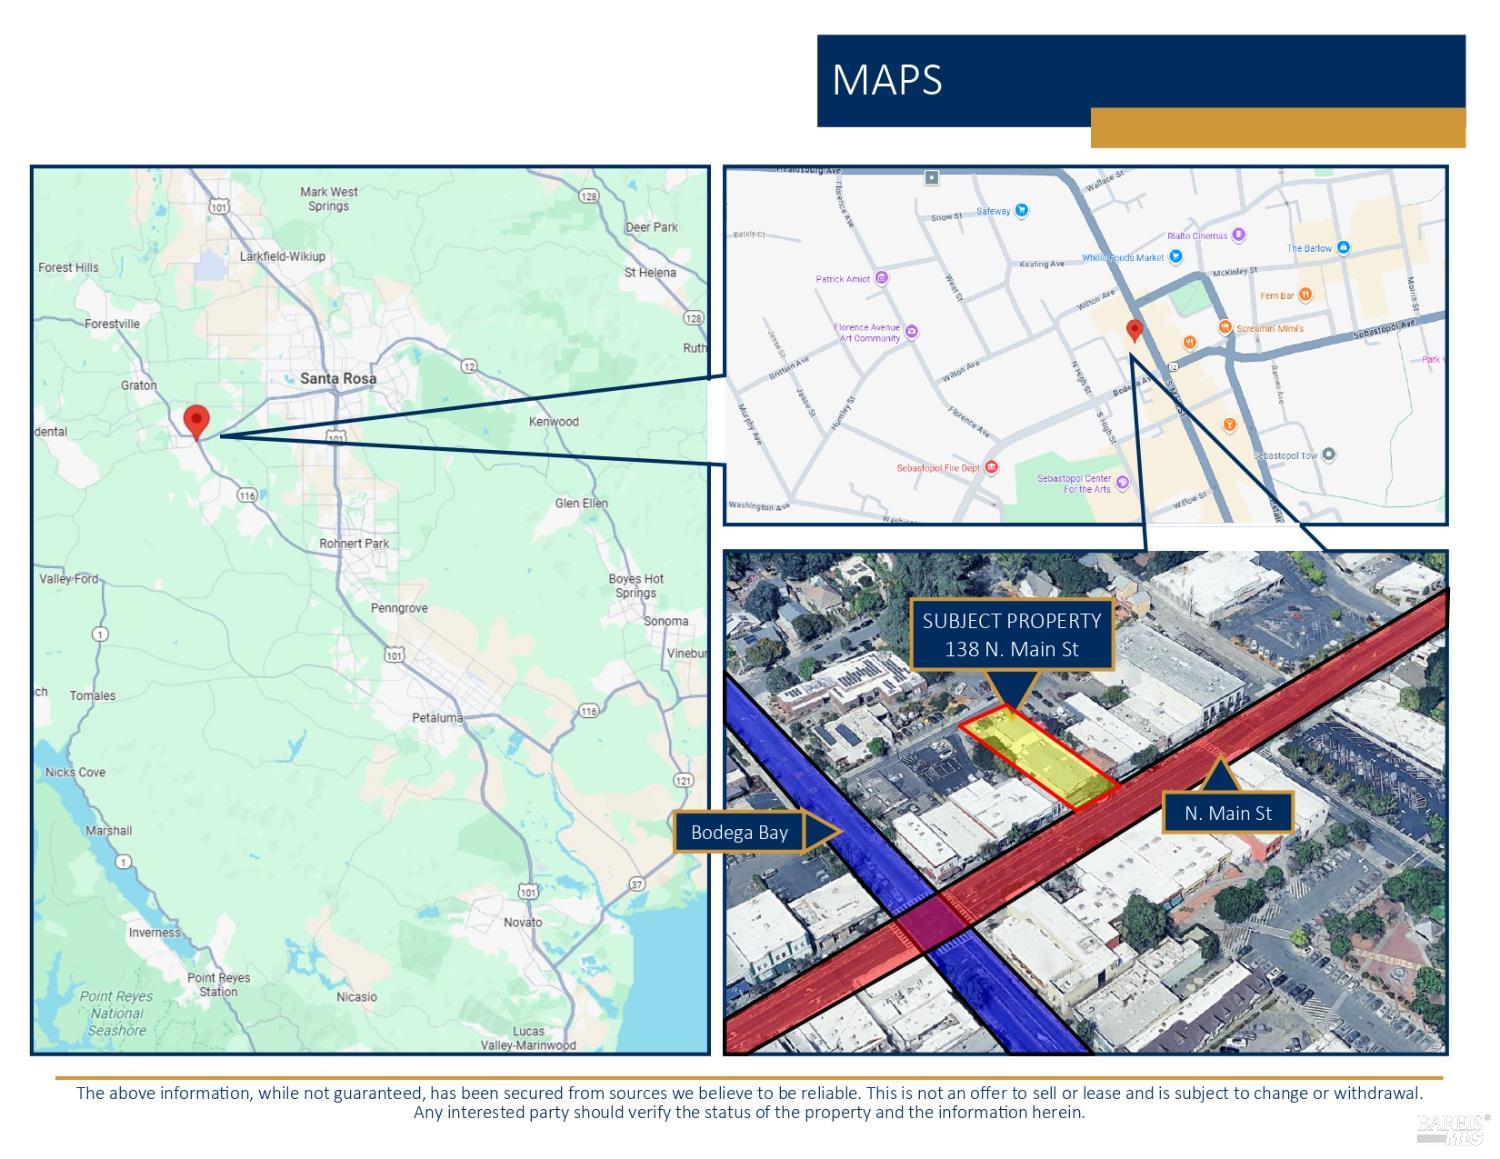Select the Fern Bar restaurant icon
Viewport: 1500px width, 1159px height.
click(1305, 295)
